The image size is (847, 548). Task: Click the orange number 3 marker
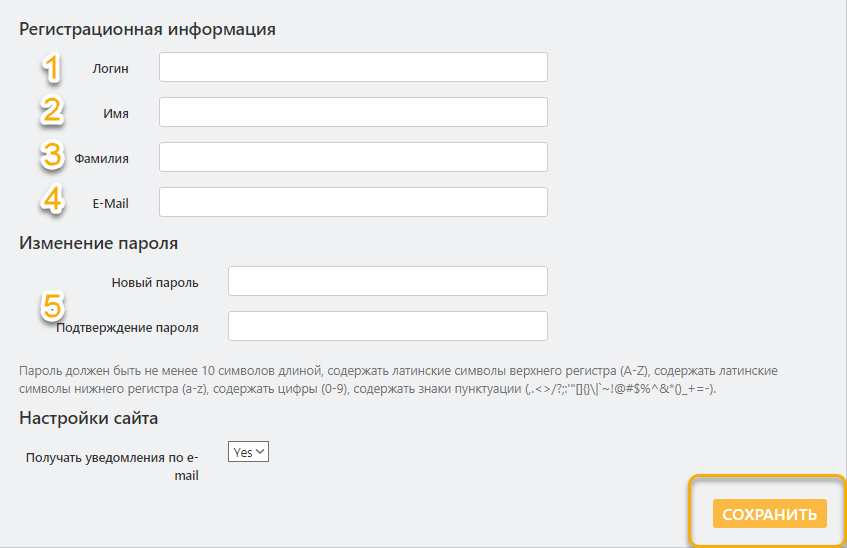52,156
